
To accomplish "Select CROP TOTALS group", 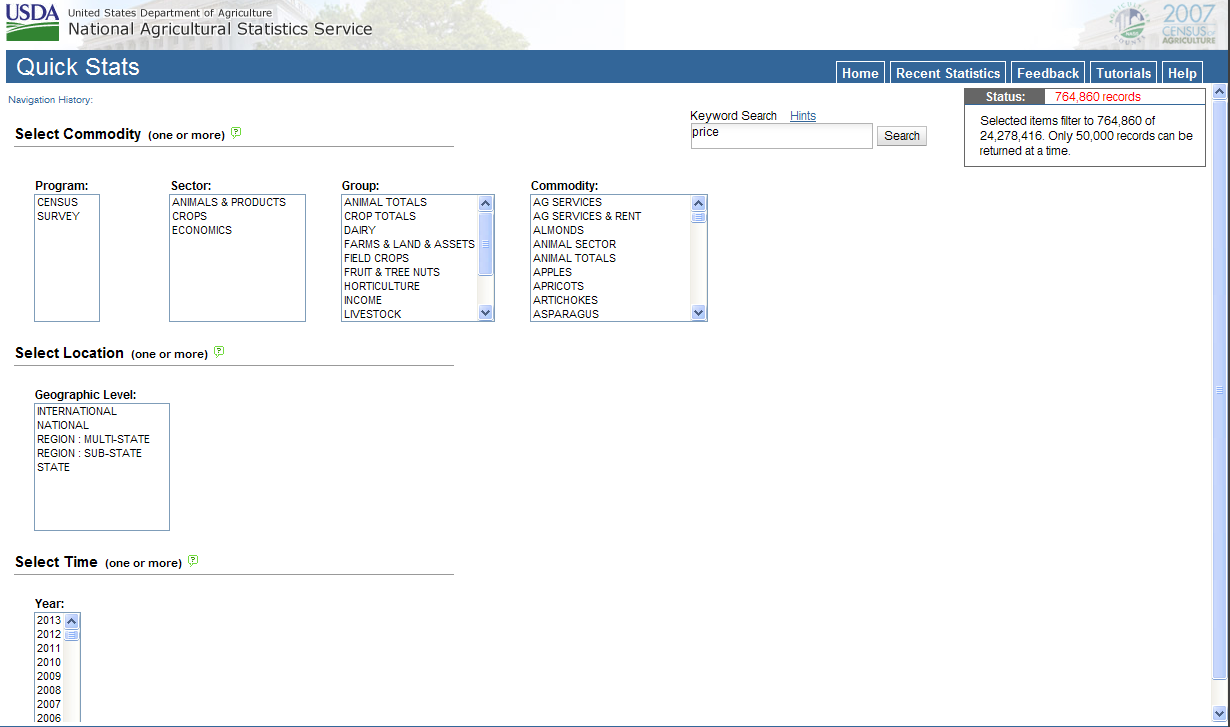I will pos(410,216).
